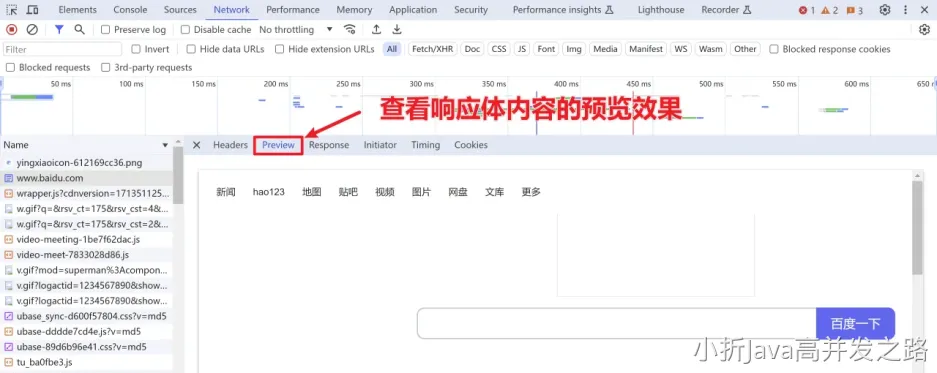Stop recording network log

(11, 29)
